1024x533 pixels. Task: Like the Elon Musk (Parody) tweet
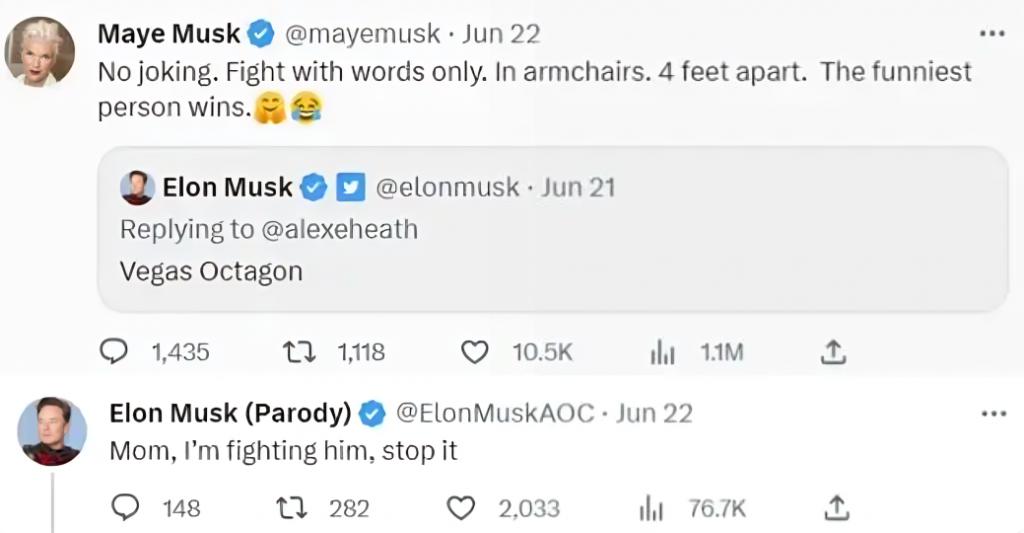(460, 508)
